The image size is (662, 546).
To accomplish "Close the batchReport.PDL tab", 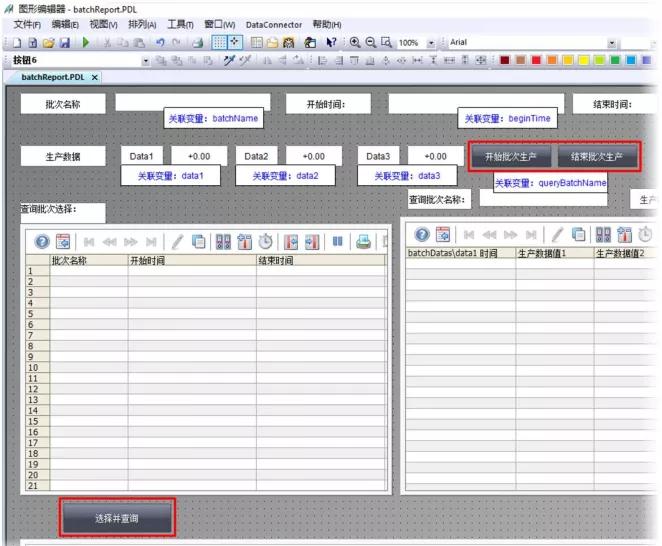I will (x=95, y=77).
